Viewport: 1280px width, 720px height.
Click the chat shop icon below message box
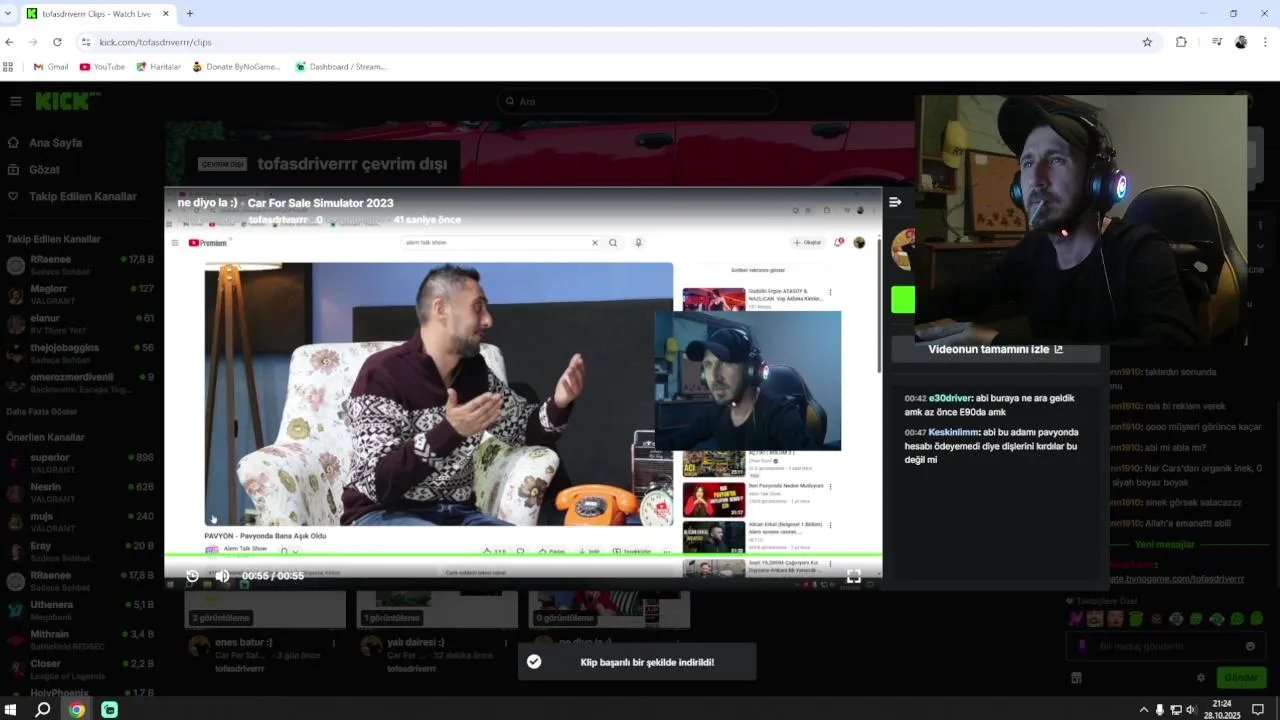tap(1076, 677)
